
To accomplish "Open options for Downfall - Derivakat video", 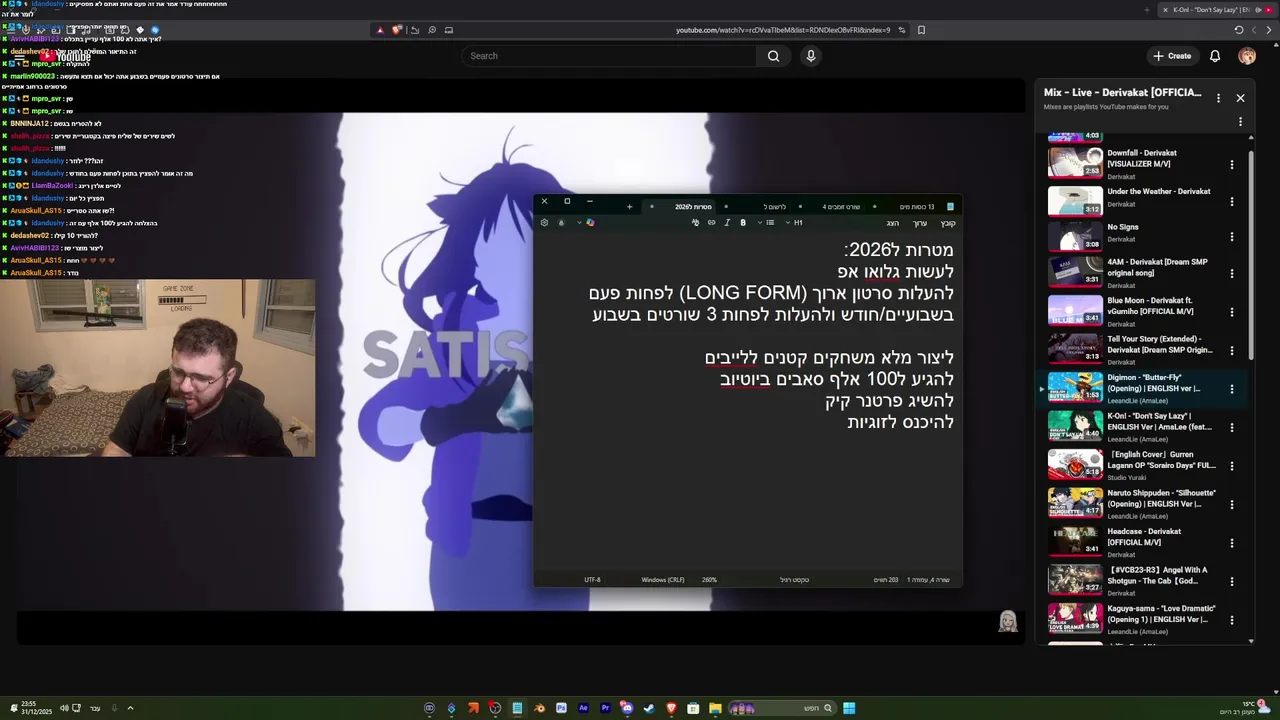I will [x=1232, y=165].
